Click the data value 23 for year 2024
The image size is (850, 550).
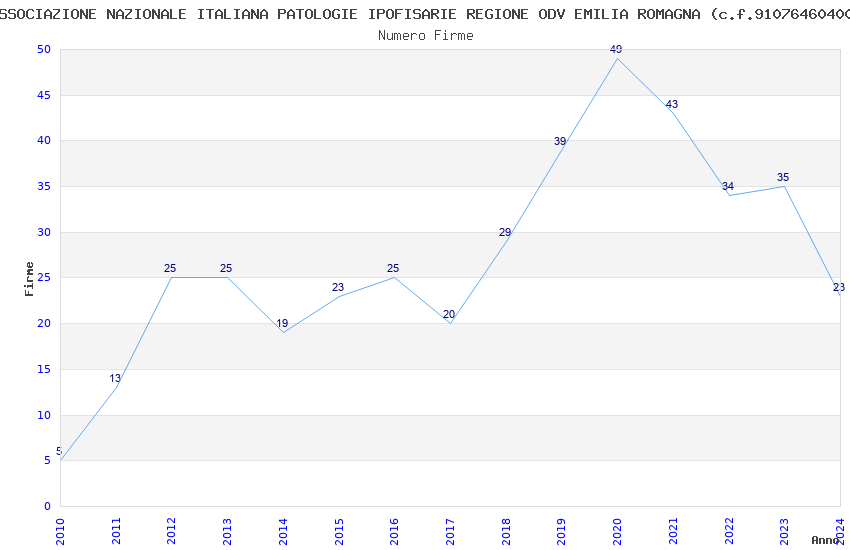point(839,287)
